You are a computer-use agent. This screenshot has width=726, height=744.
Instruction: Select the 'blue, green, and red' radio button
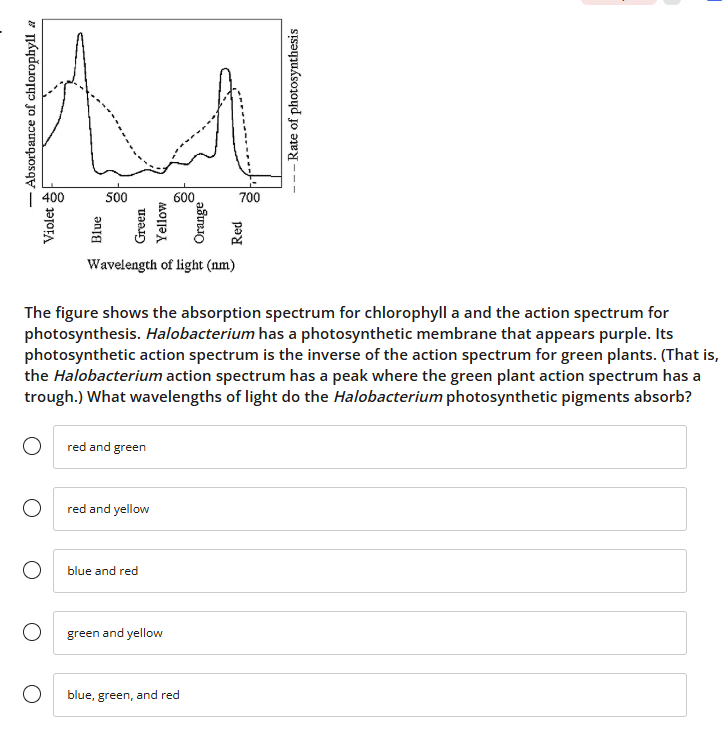tap(33, 695)
